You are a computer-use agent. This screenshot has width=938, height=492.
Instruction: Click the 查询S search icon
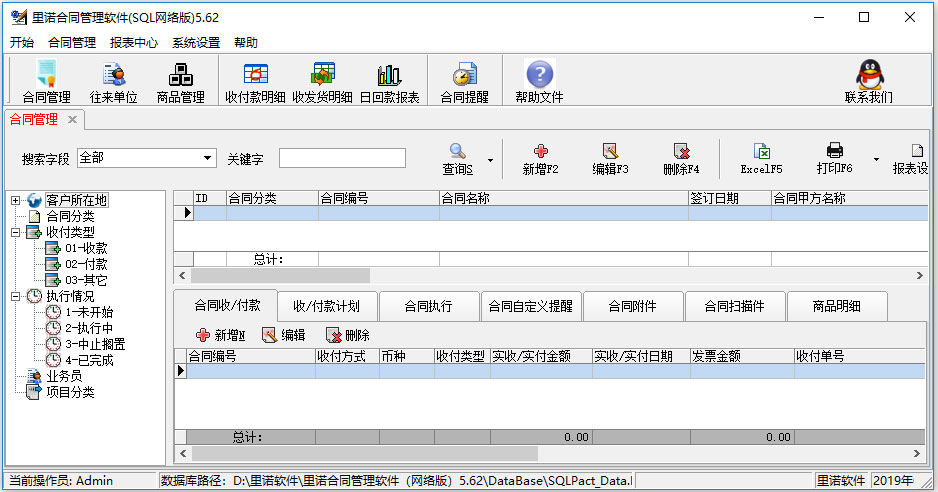click(458, 159)
